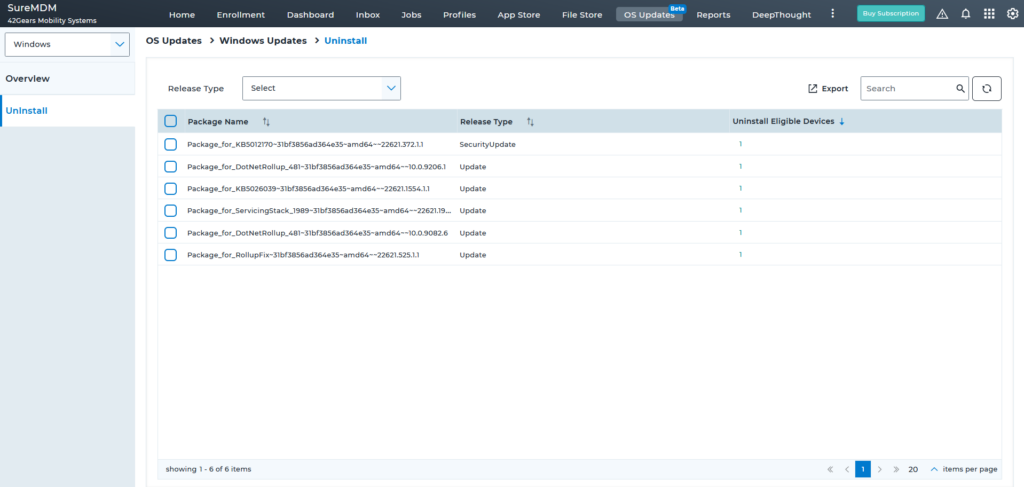Sort by the Release Type column arrows
The height and width of the screenshot is (487, 1024).
pos(530,121)
